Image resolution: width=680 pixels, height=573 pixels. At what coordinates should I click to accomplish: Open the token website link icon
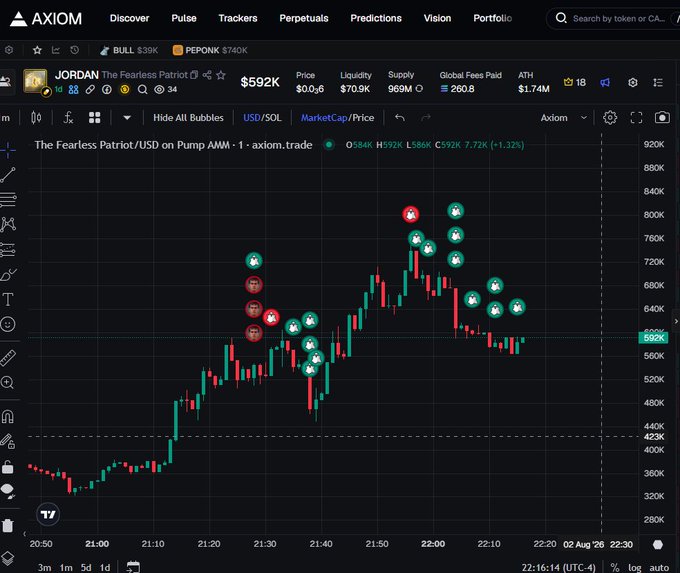pos(90,89)
